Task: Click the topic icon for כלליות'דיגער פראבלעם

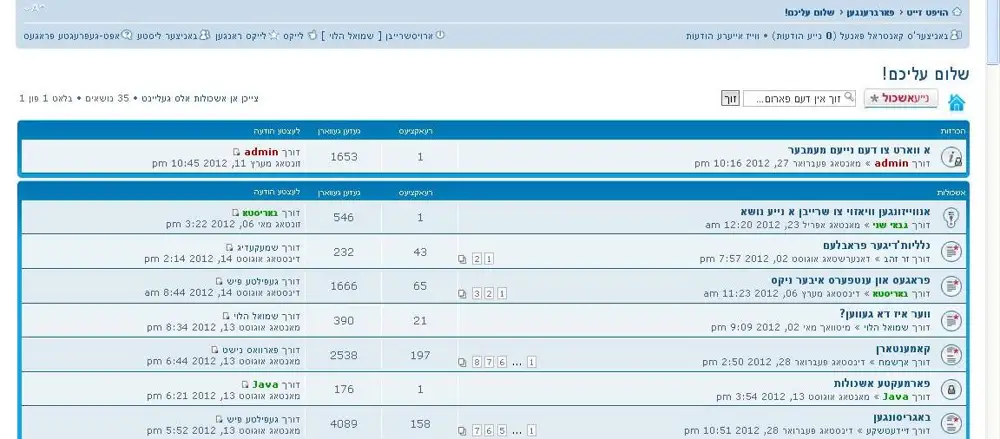Action: [x=951, y=252]
